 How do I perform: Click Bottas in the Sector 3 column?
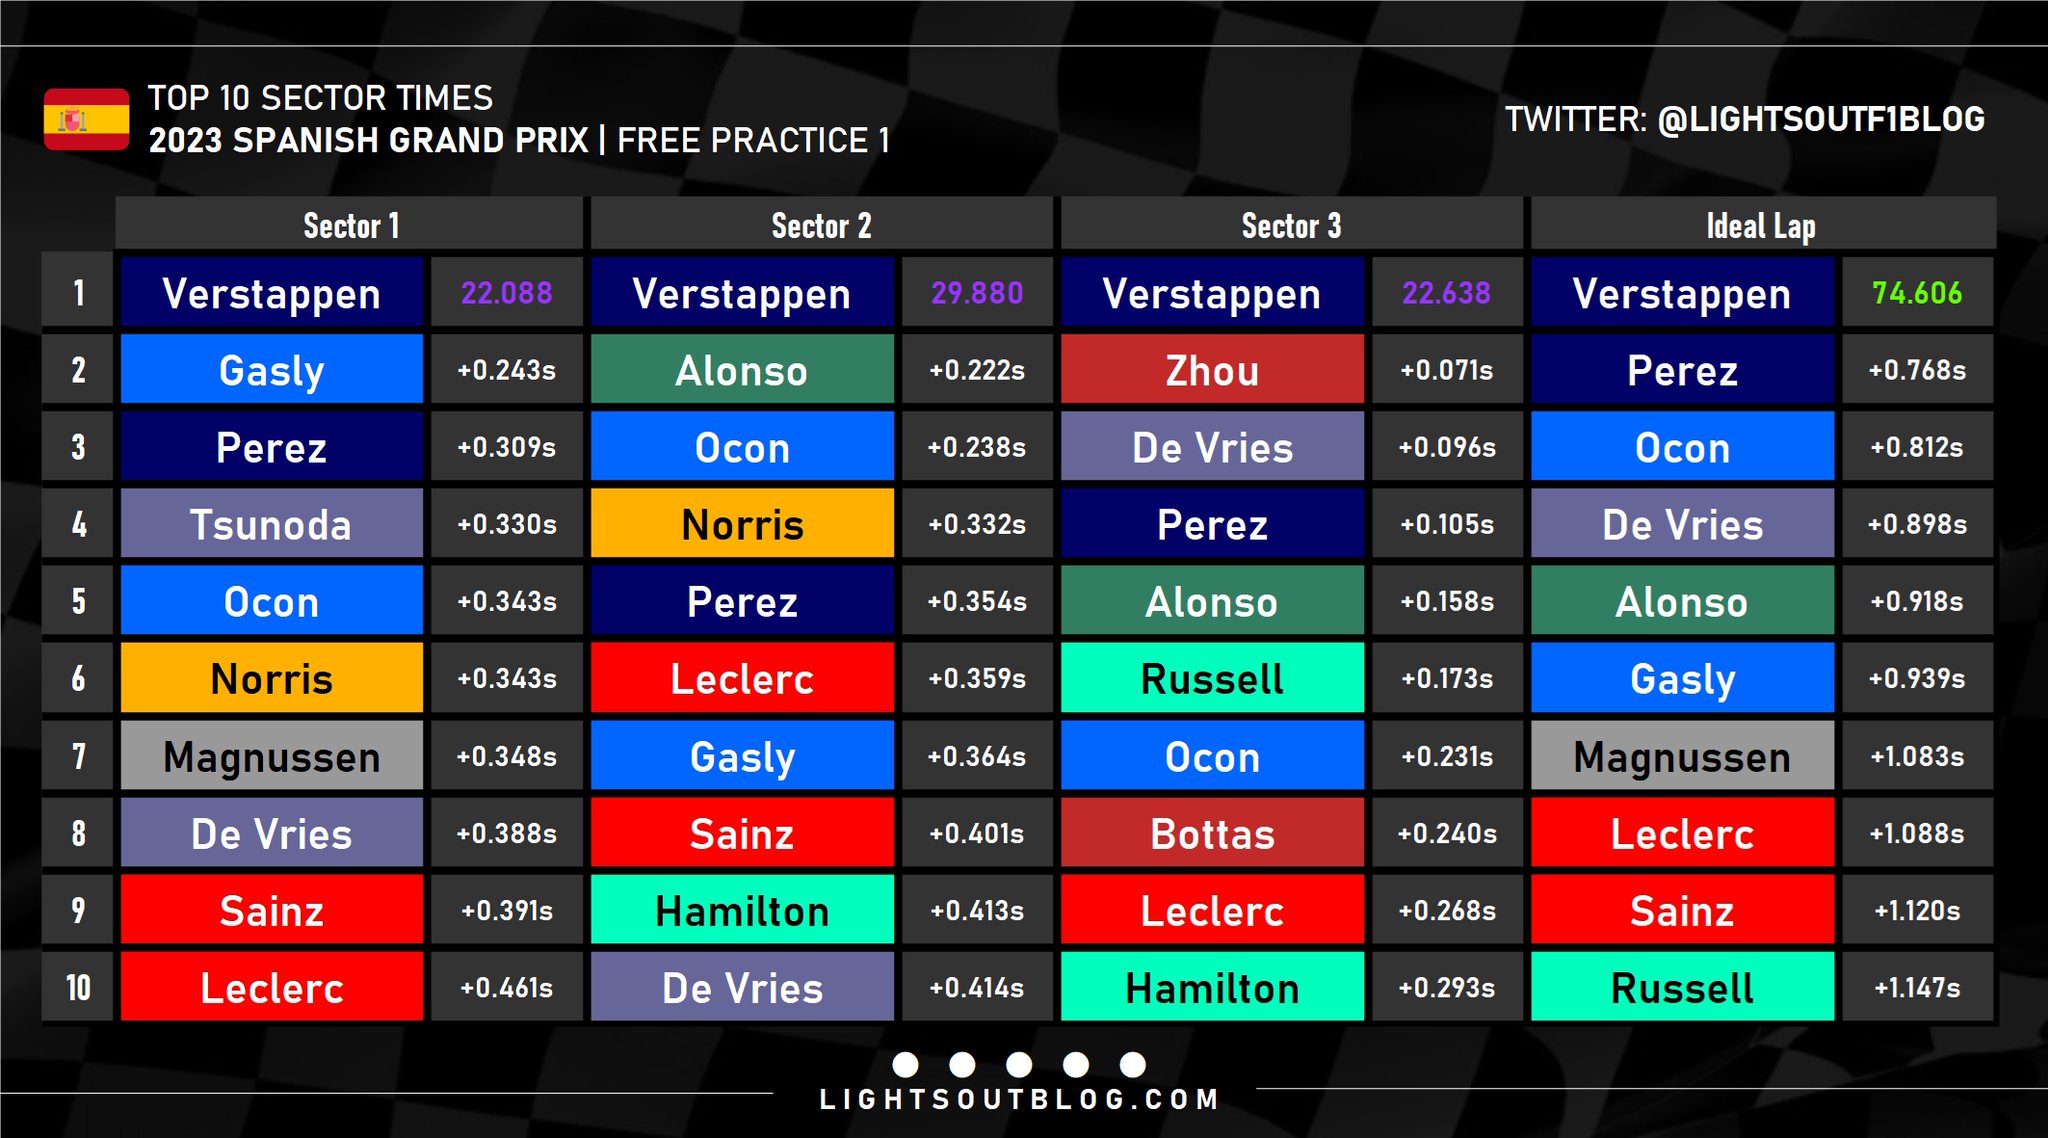[x=1212, y=833]
